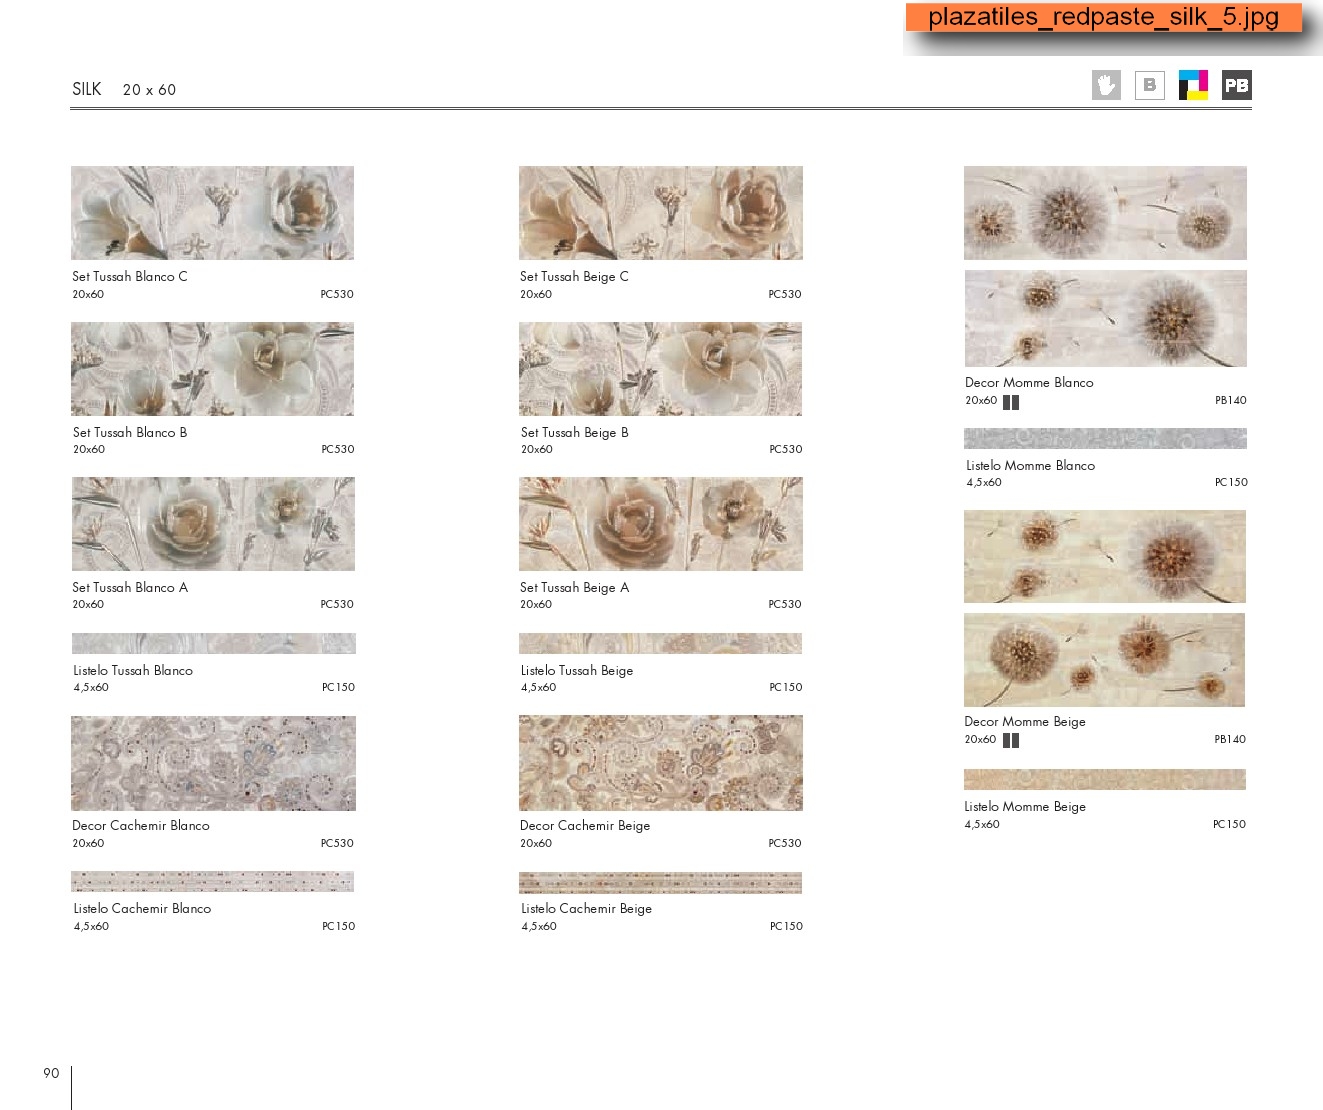Click the Set Tussah Blanco B label
This screenshot has height=1110, width=1323.
tap(130, 433)
